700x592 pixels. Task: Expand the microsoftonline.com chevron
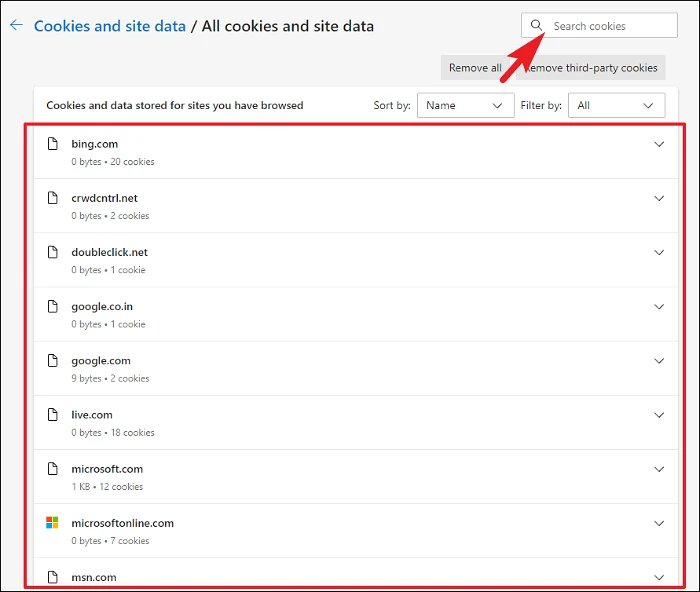[659, 523]
